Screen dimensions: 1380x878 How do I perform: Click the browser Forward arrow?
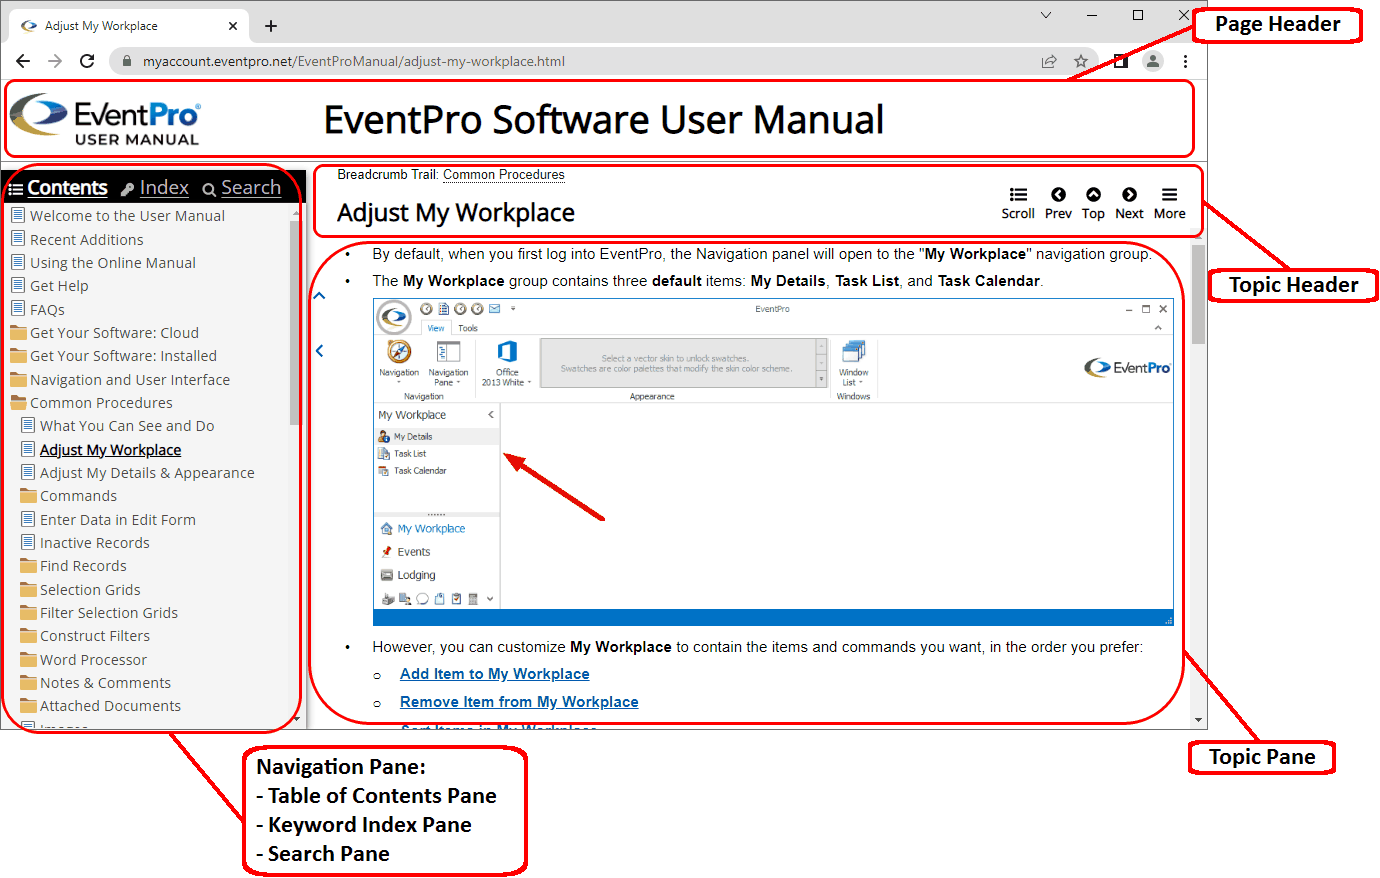pyautogui.click(x=55, y=61)
